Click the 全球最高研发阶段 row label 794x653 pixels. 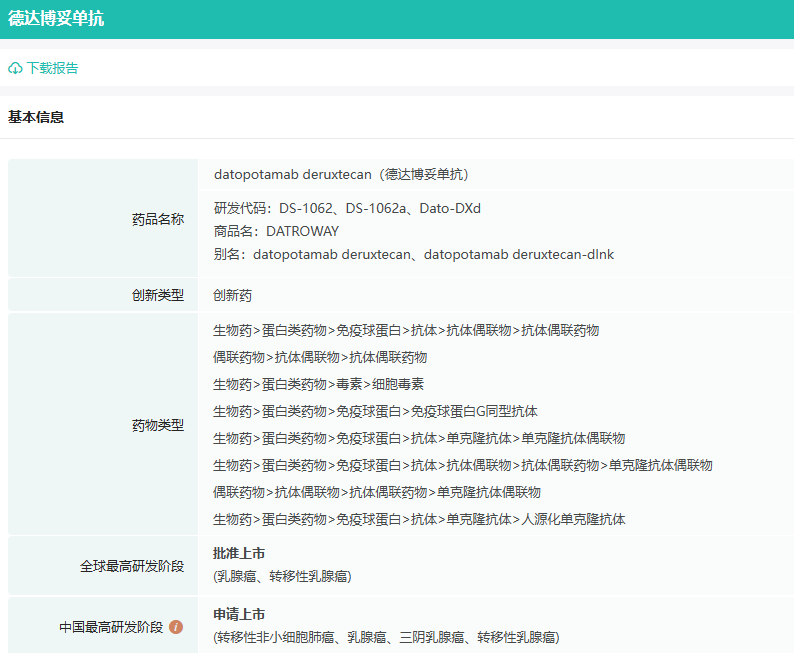tap(132, 566)
